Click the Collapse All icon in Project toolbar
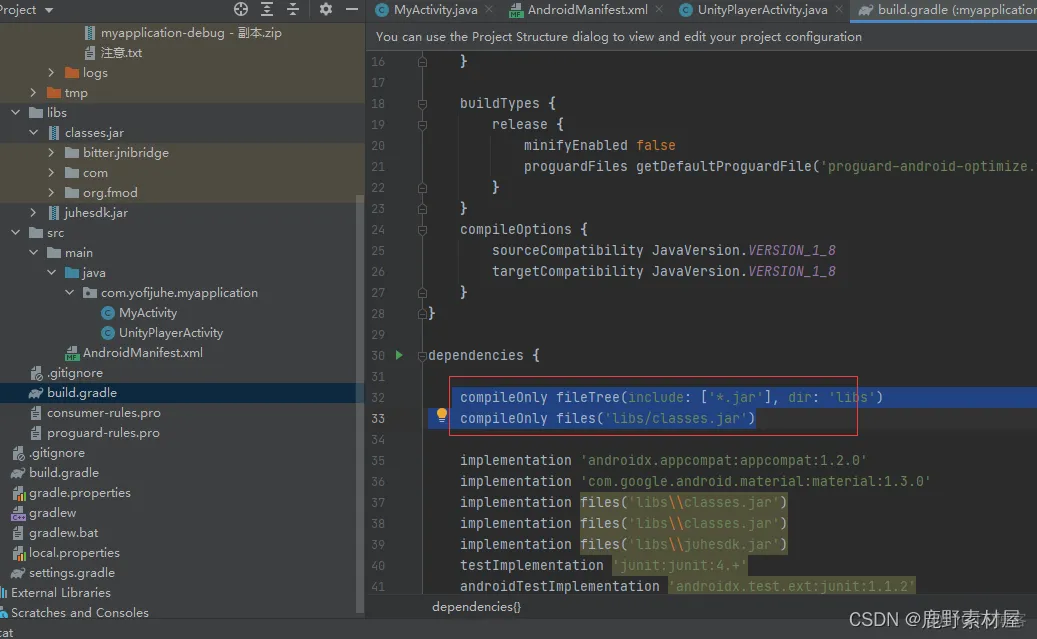Viewport: 1037px width, 639px height. [x=293, y=9]
